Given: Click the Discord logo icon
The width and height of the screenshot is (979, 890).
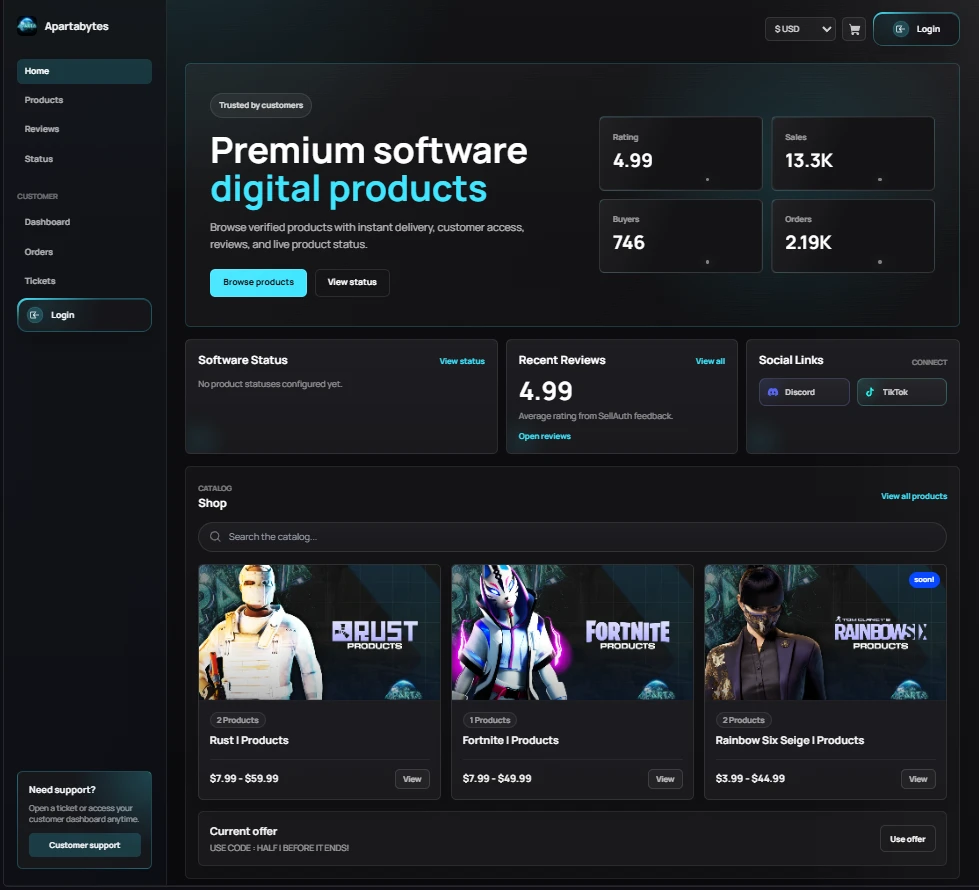Looking at the screenshot, I should pyautogui.click(x=773, y=392).
